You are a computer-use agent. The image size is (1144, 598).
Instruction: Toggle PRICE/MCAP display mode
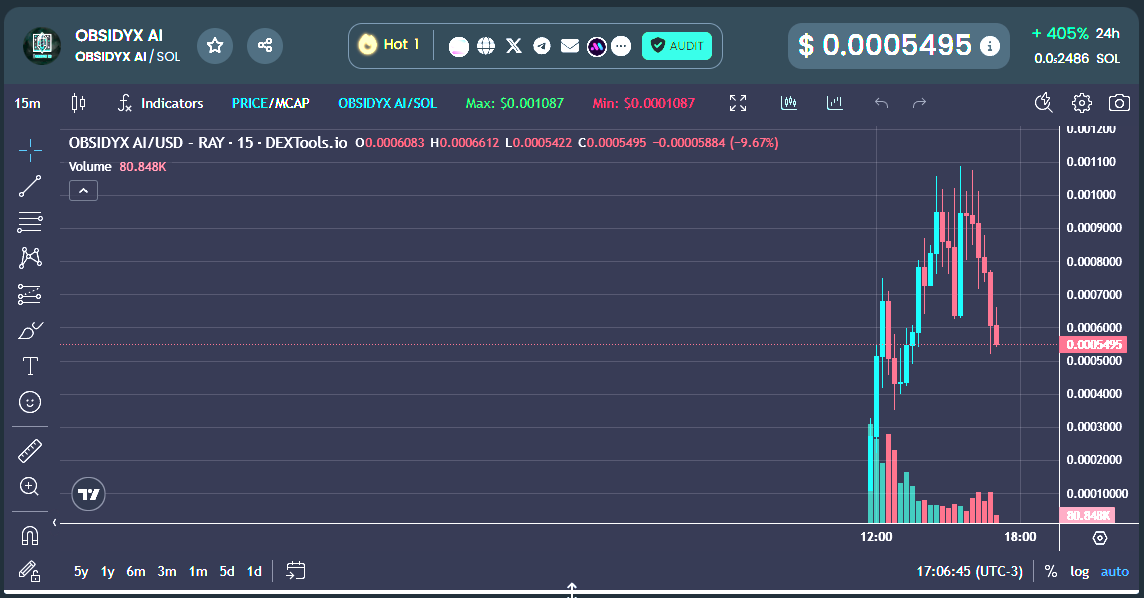(271, 104)
